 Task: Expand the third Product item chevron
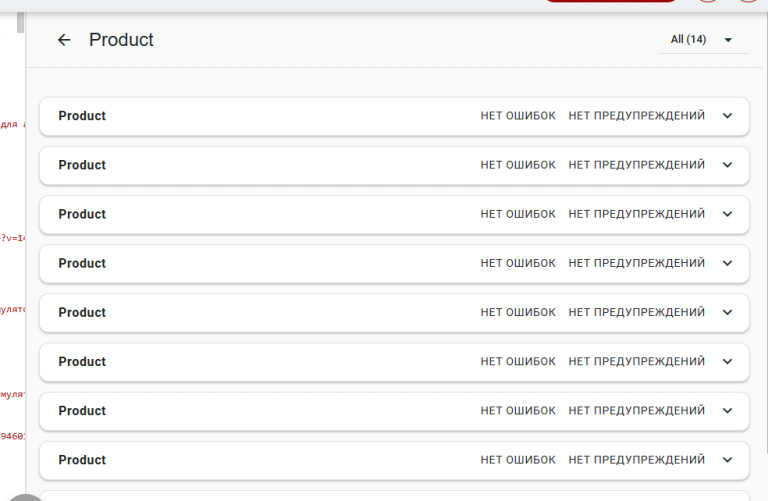click(x=727, y=214)
